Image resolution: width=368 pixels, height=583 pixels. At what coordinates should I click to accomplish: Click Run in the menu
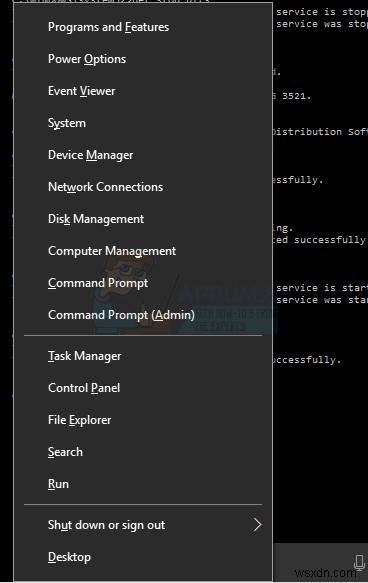[x=143, y=484]
